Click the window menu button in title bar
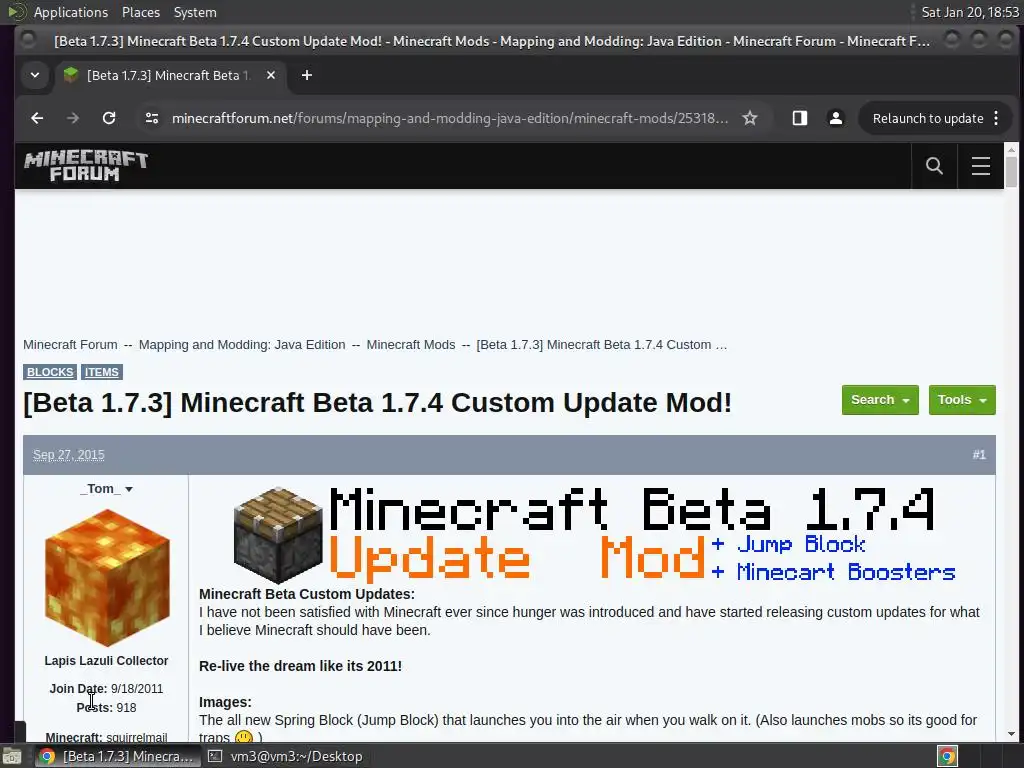Image resolution: width=1024 pixels, height=768 pixels. (28, 40)
